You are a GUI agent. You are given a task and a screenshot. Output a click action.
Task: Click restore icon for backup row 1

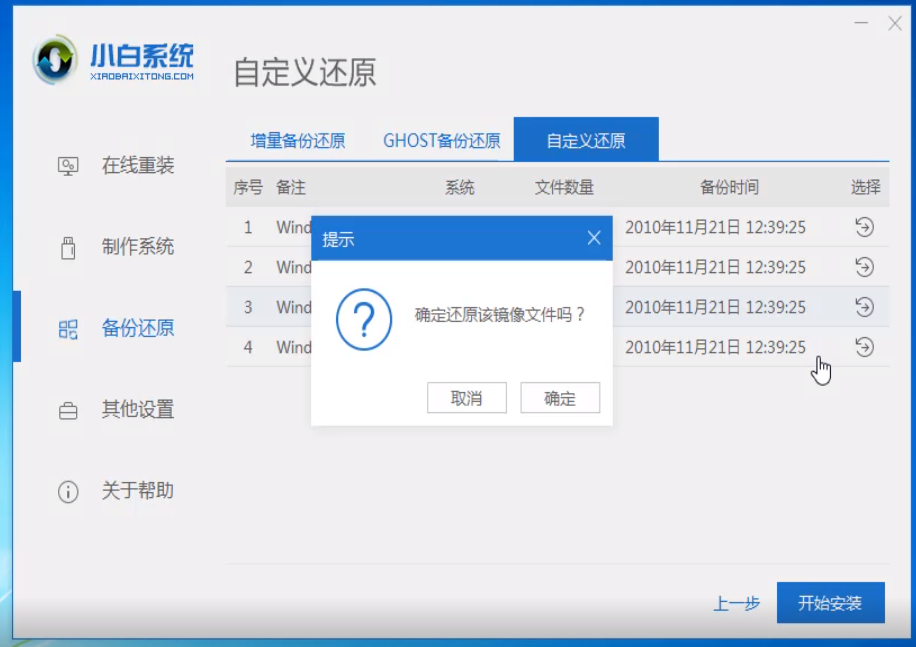864,227
